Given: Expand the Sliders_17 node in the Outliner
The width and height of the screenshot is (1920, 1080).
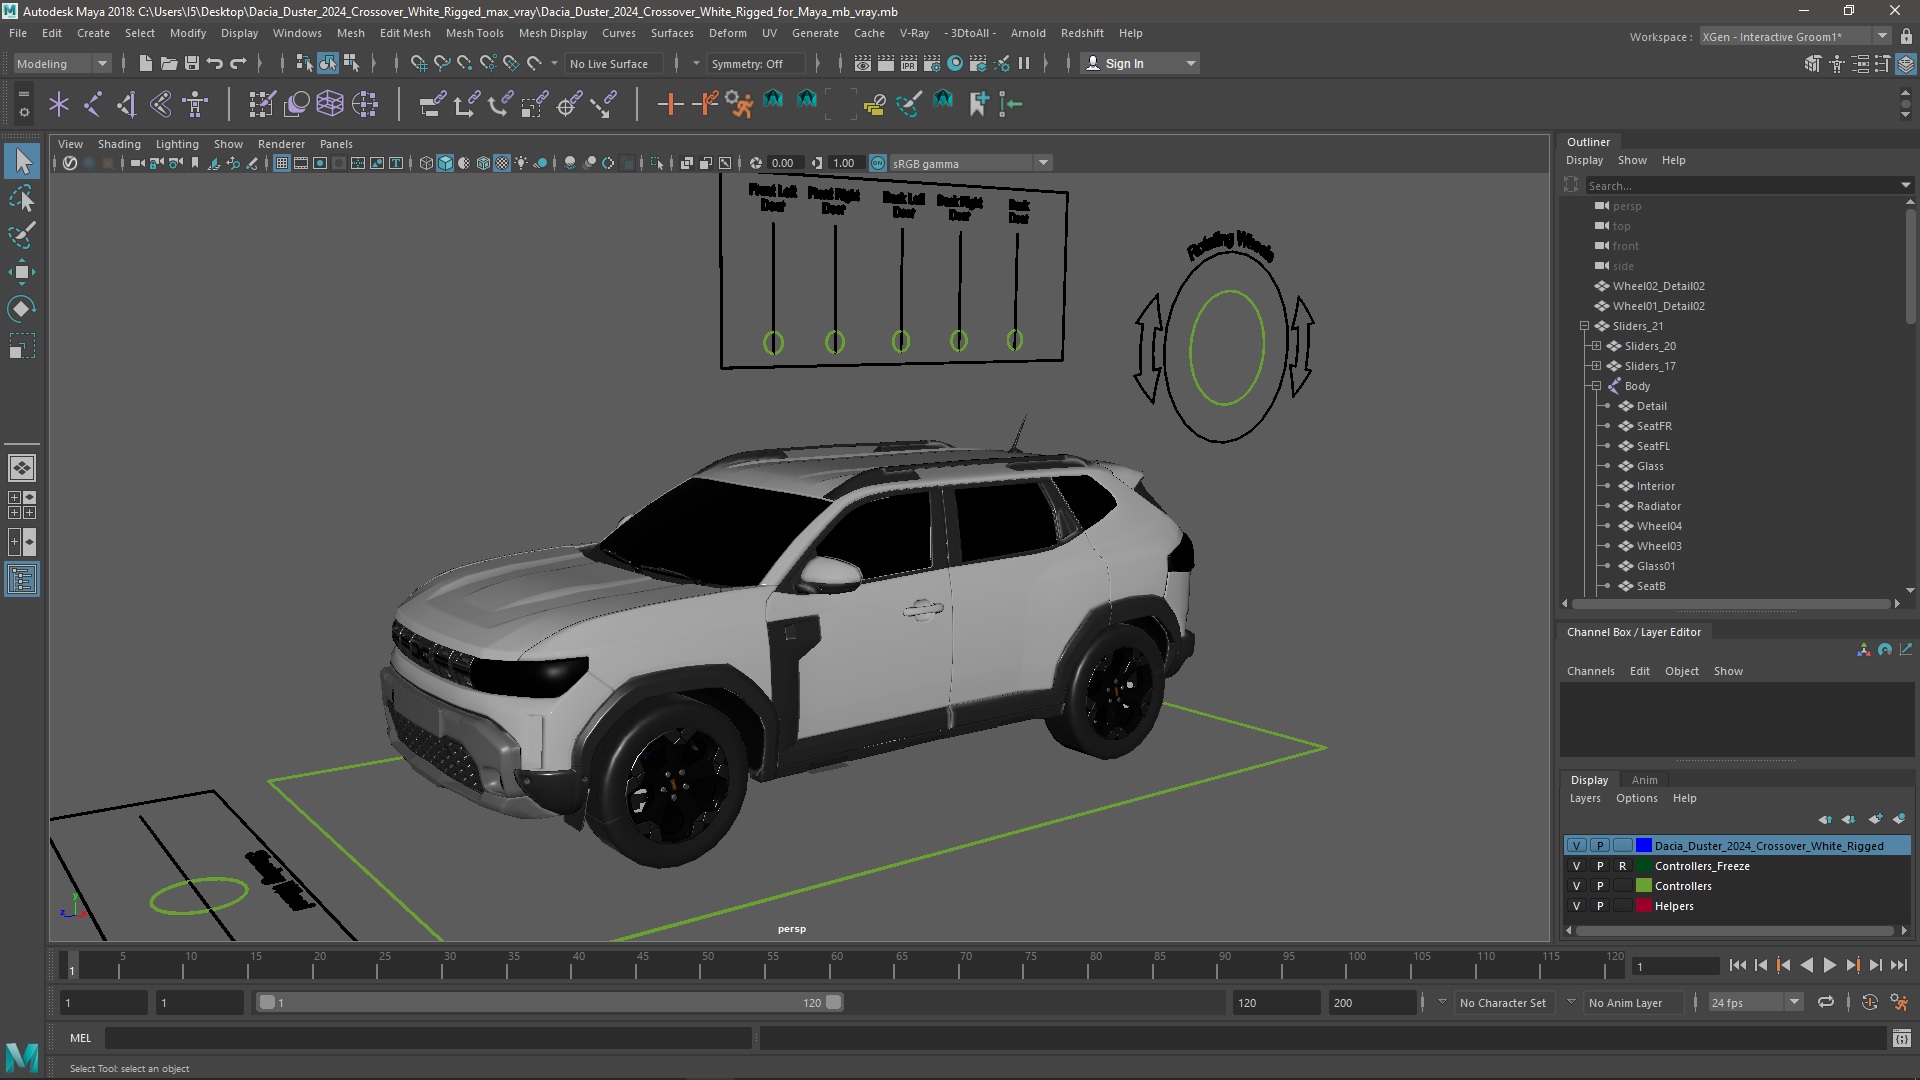Looking at the screenshot, I should (x=1596, y=366).
